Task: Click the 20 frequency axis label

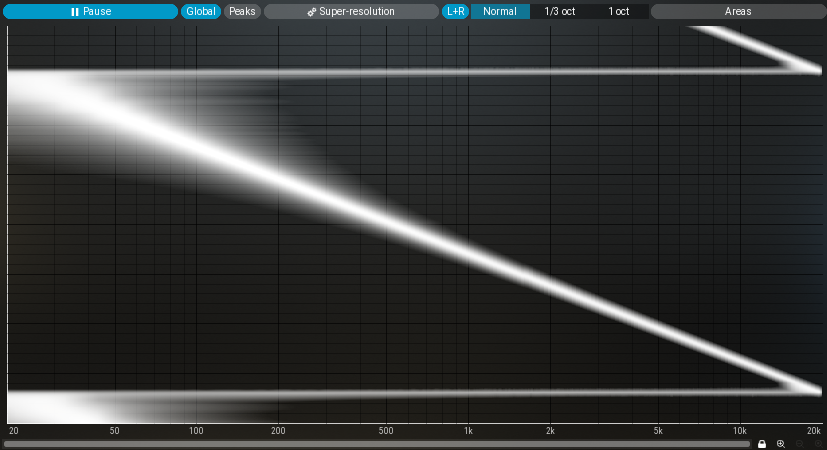Action: pyautogui.click(x=14, y=431)
